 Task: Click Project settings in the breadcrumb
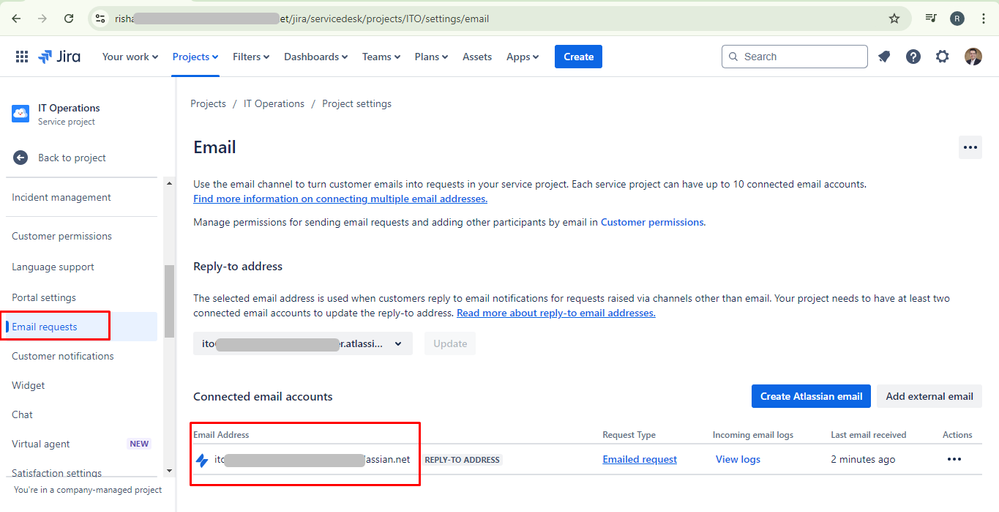[357, 103]
